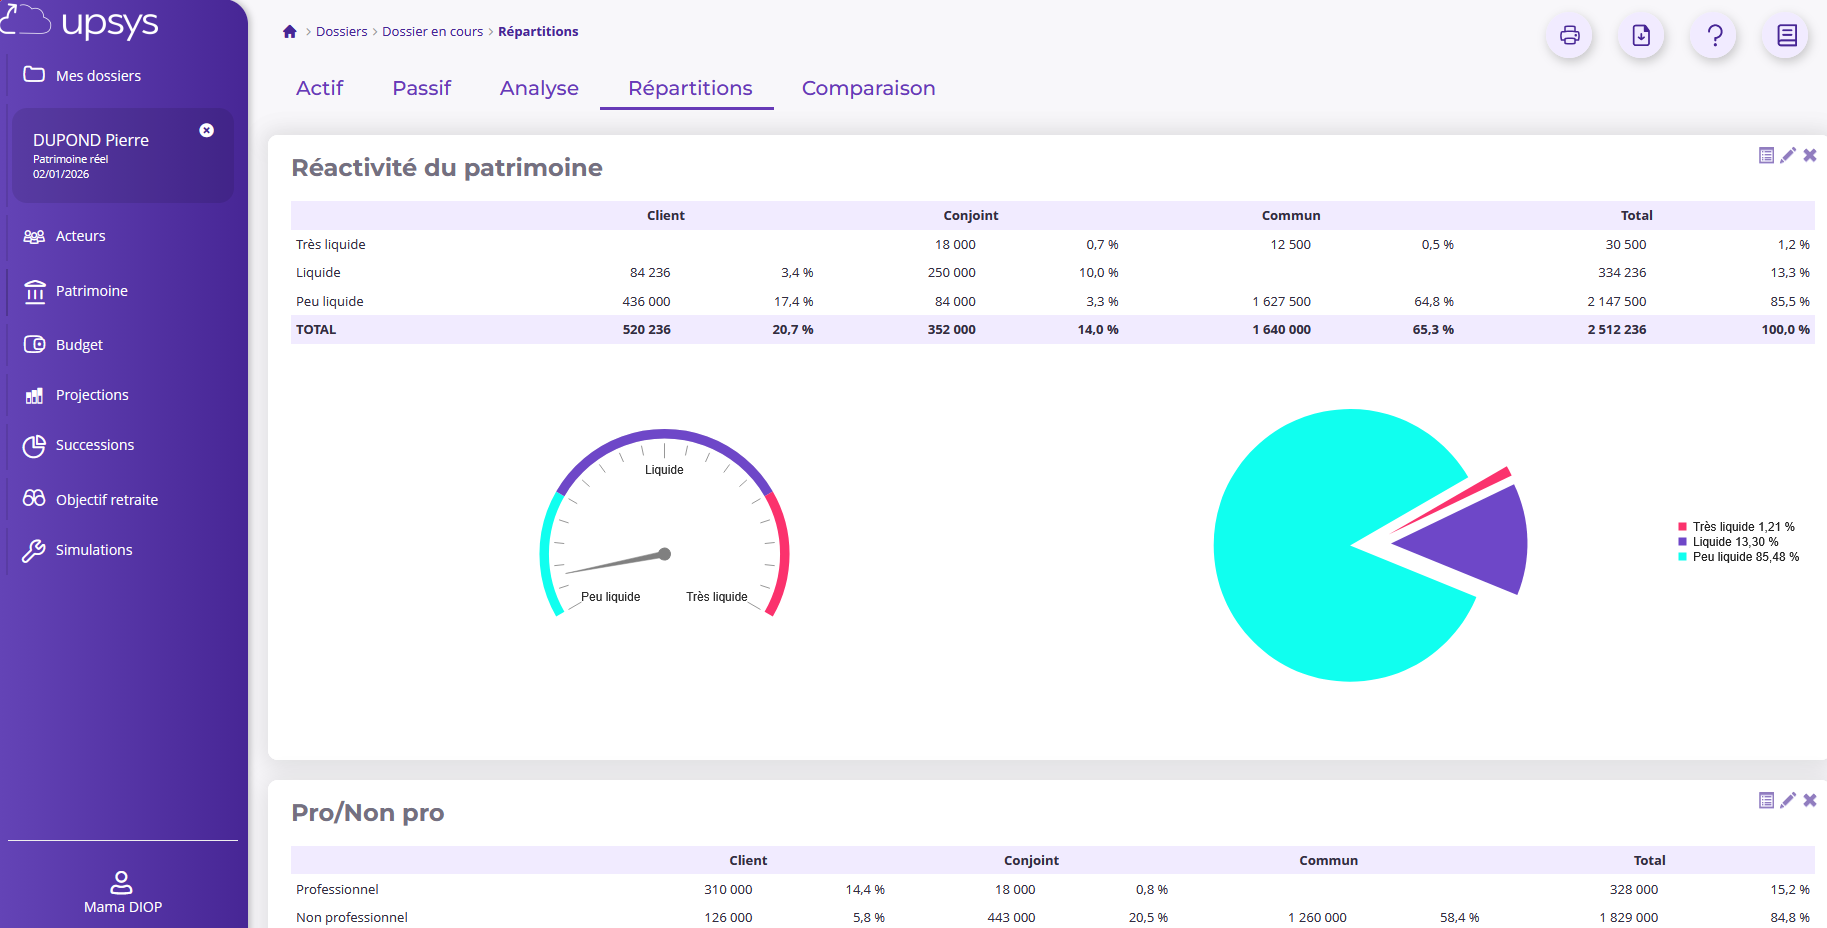
Task: Switch to the Actif tab
Action: tap(319, 88)
